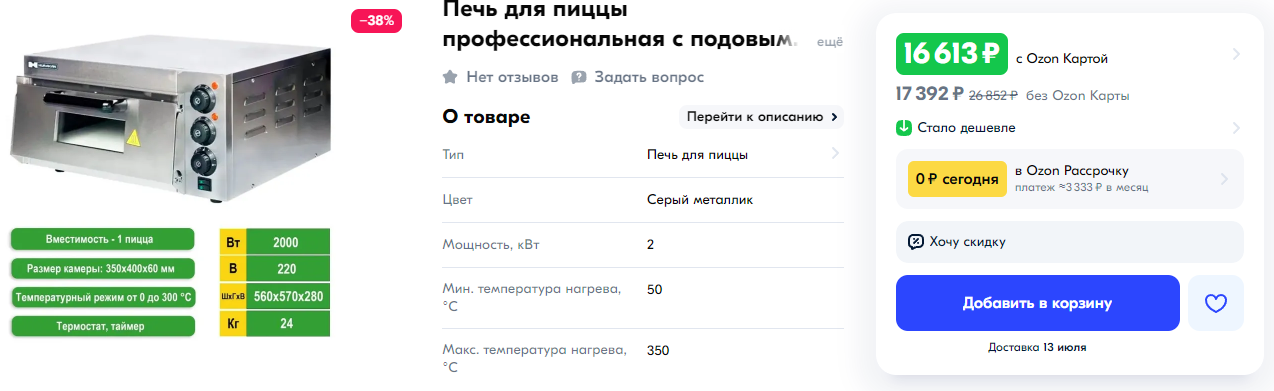The width and height of the screenshot is (1274, 391).
Task: Open the Печь для пиццы type chevron
Action: click(835, 154)
